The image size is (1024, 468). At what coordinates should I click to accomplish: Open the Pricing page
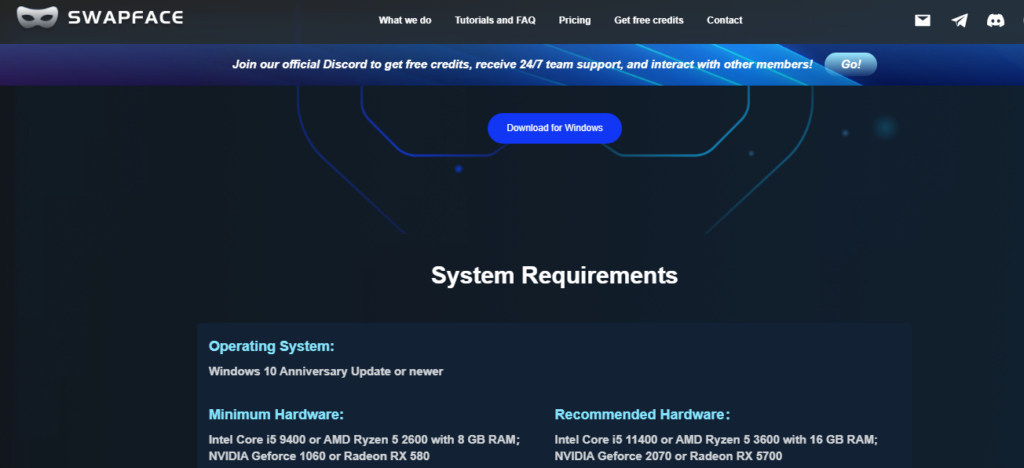(x=574, y=20)
